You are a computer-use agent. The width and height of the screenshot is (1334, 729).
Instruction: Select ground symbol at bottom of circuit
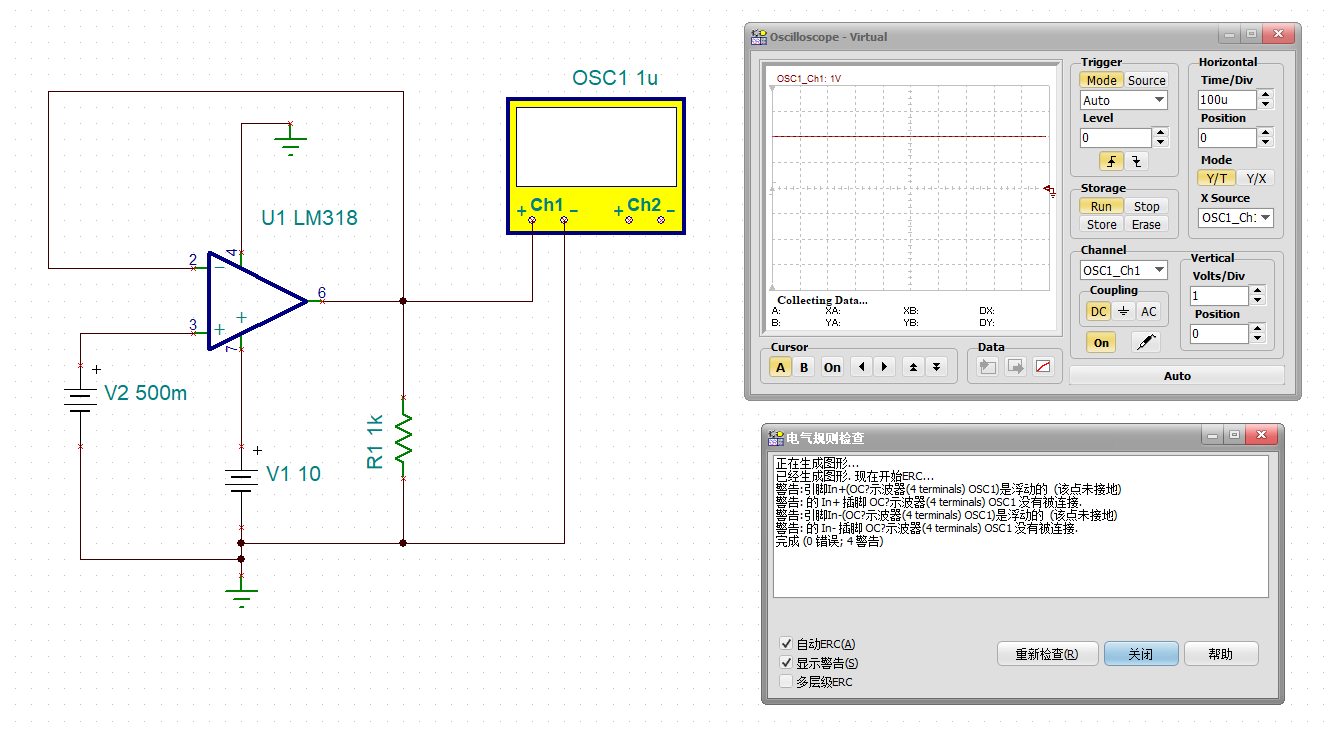pos(241,594)
